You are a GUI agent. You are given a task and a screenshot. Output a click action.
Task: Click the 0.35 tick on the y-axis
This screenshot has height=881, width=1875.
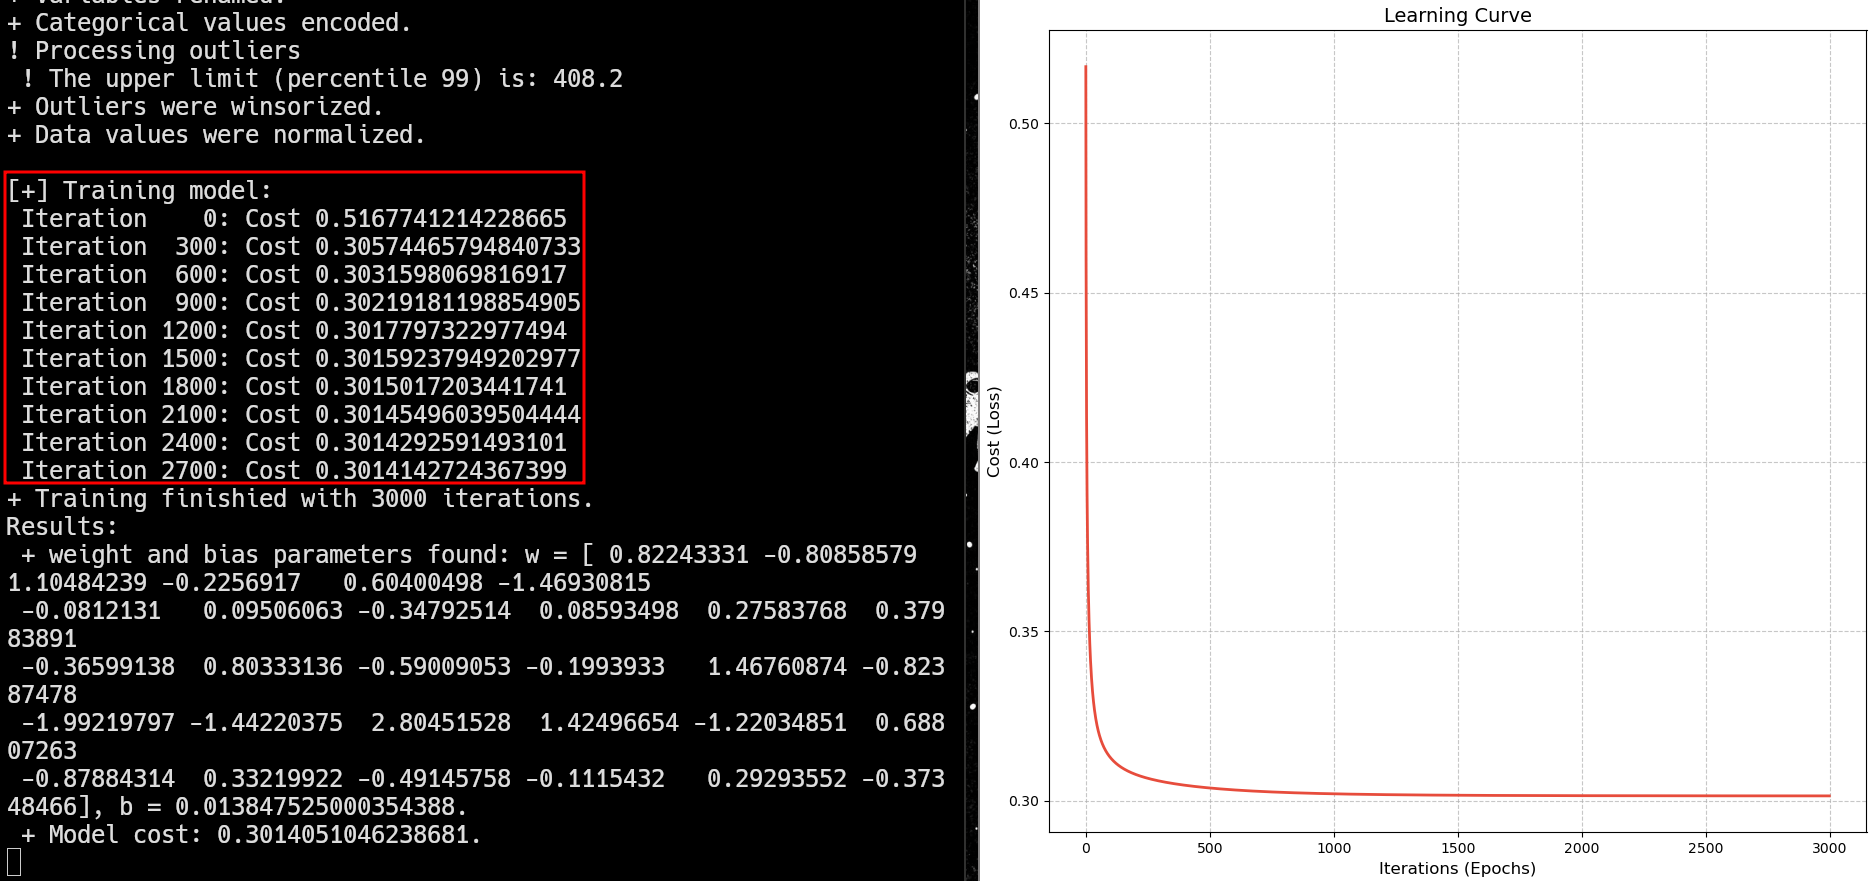click(x=1024, y=632)
